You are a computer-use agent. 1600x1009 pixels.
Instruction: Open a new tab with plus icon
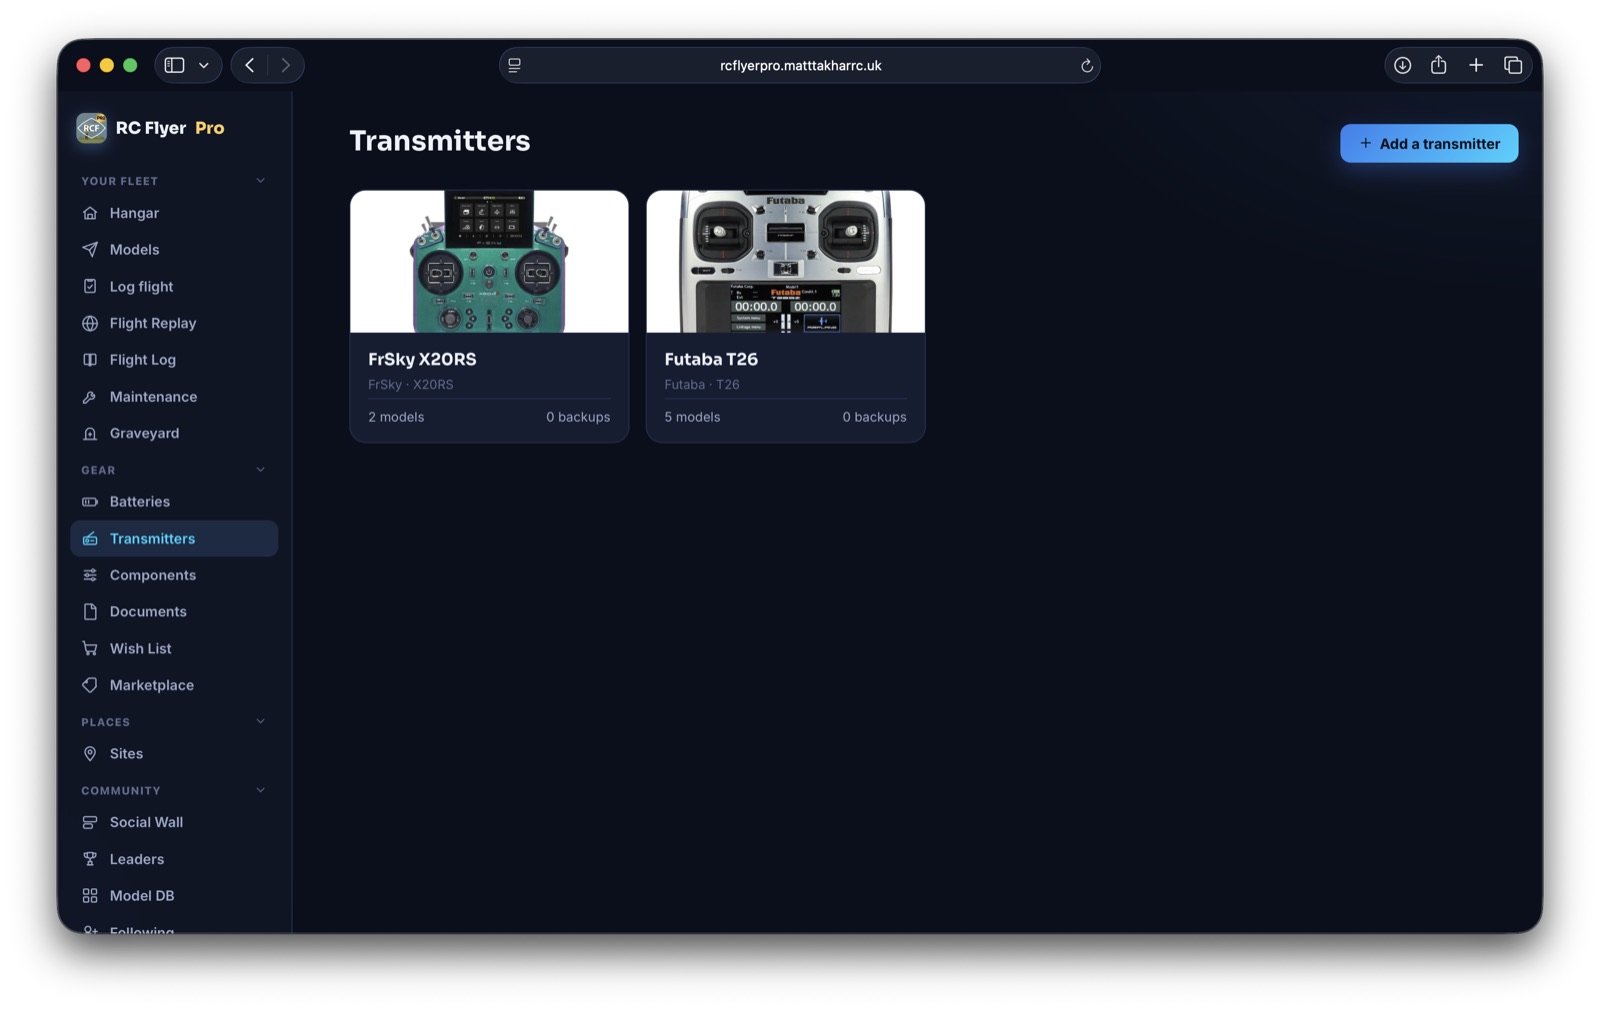tap(1476, 65)
